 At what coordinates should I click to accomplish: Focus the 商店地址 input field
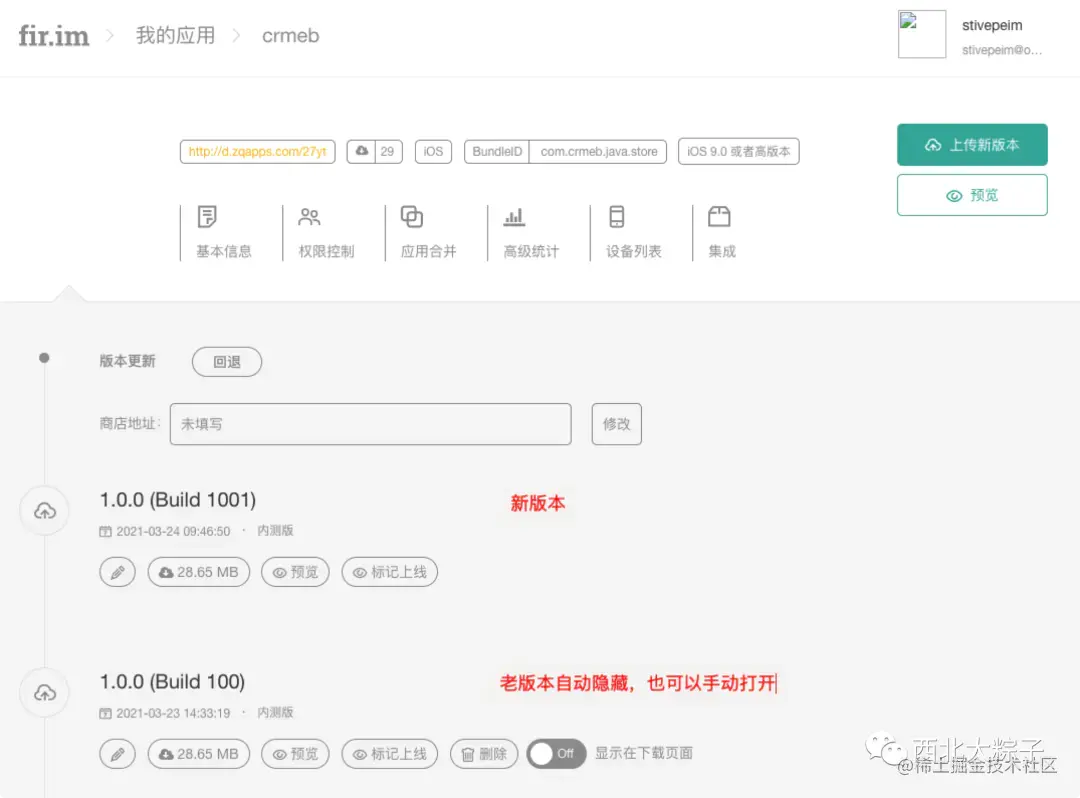pos(371,424)
